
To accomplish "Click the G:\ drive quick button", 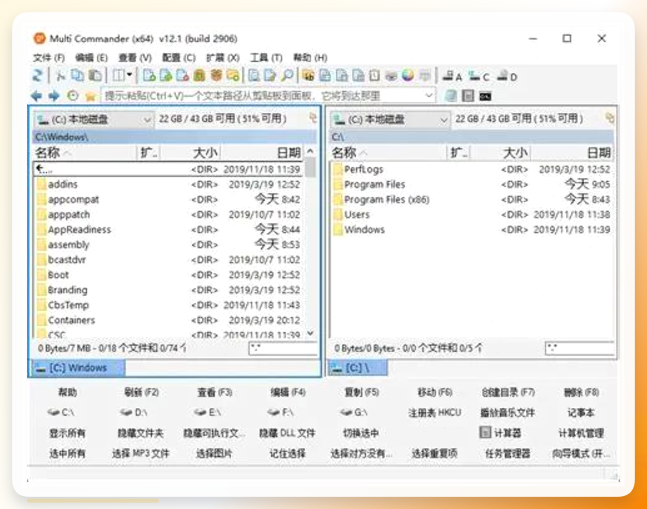I will click(x=354, y=412).
